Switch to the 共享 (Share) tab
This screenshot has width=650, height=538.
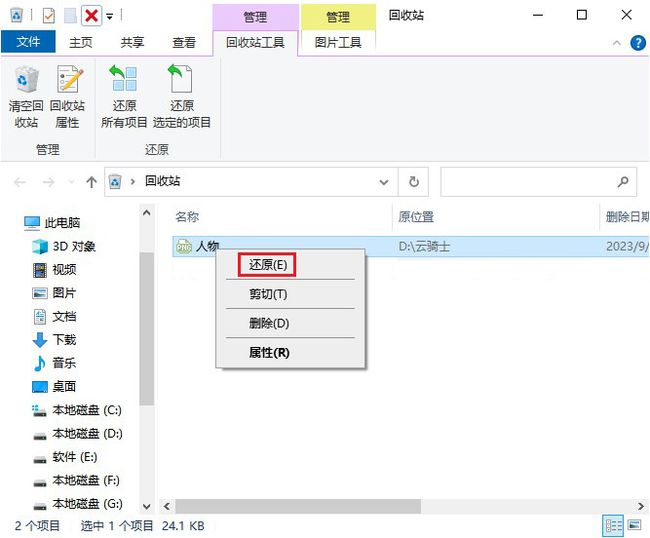click(x=132, y=42)
